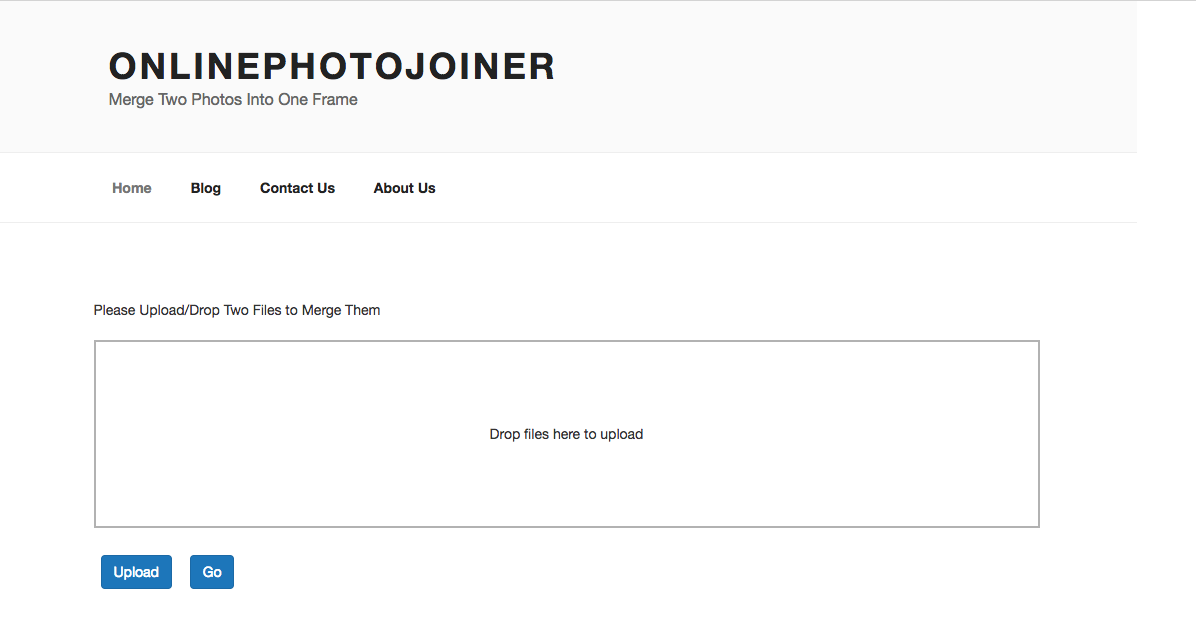Image resolution: width=1196 pixels, height=625 pixels.
Task: Click the ONLINEPHOTOJOINER site title
Action: tap(331, 67)
